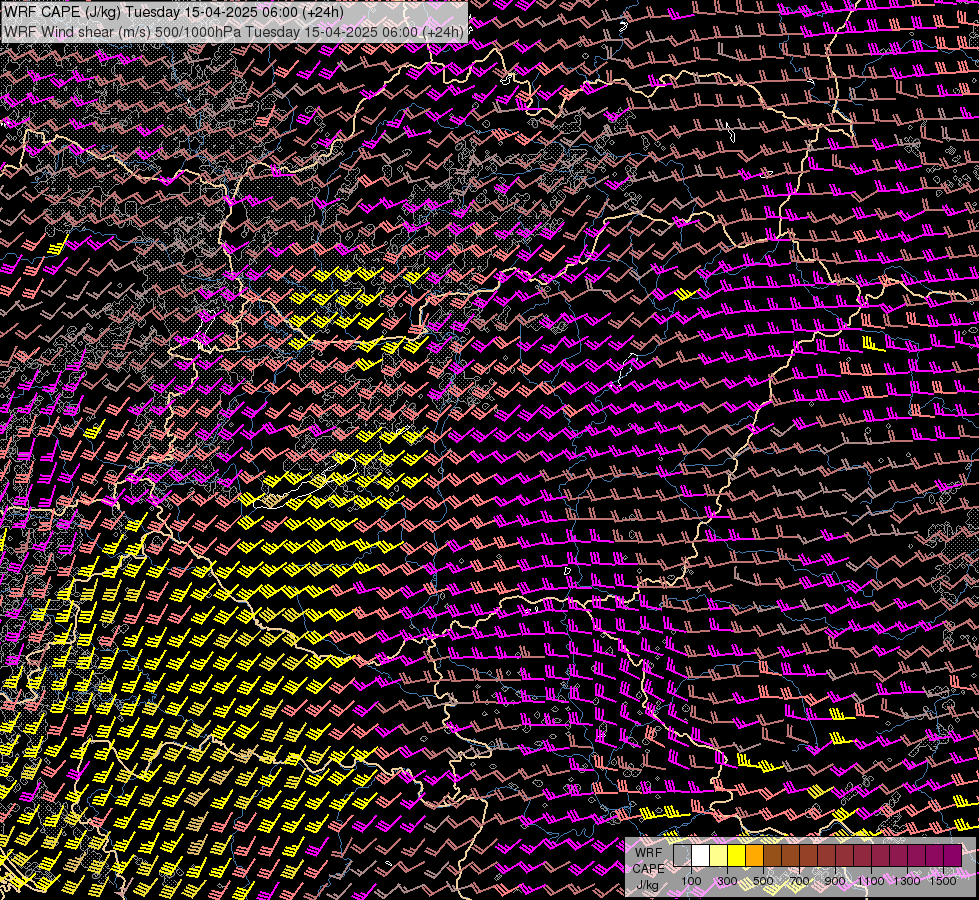
Task: Select the white 100–200 J/kg legend swatch
Action: [x=701, y=856]
